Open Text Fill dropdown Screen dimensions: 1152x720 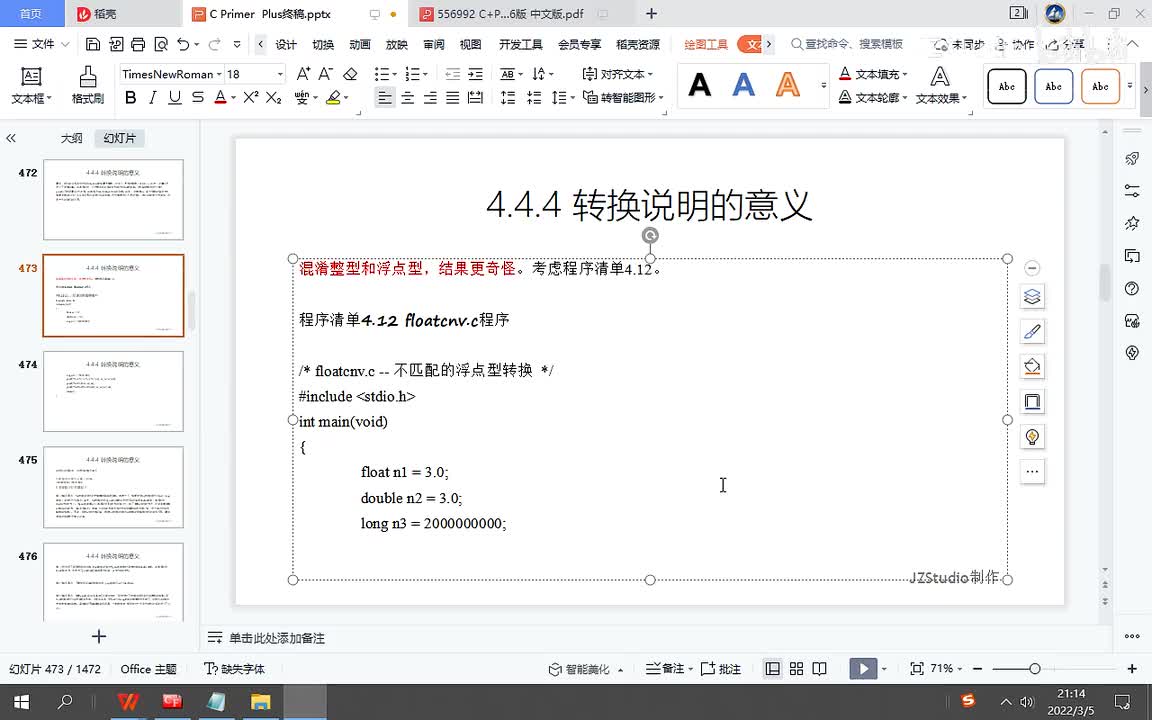(x=873, y=73)
